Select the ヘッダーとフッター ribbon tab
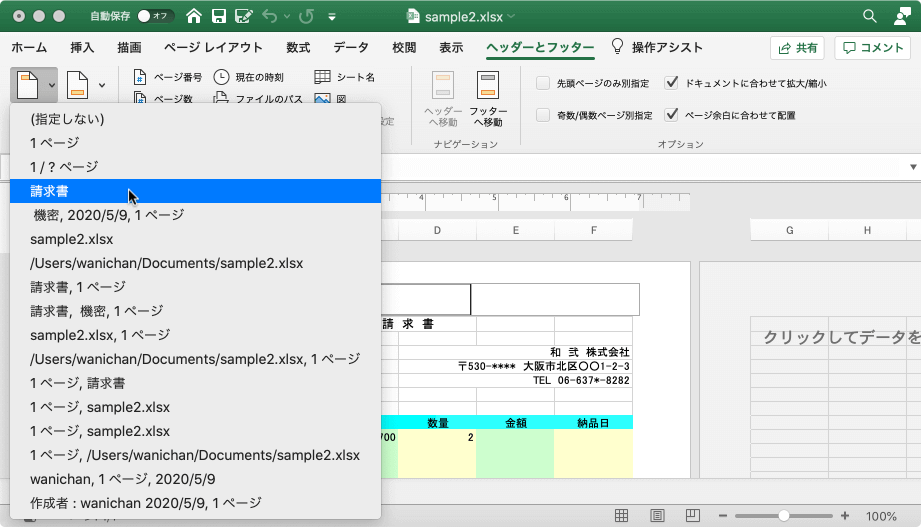The width and height of the screenshot is (921, 527). (x=540, y=48)
